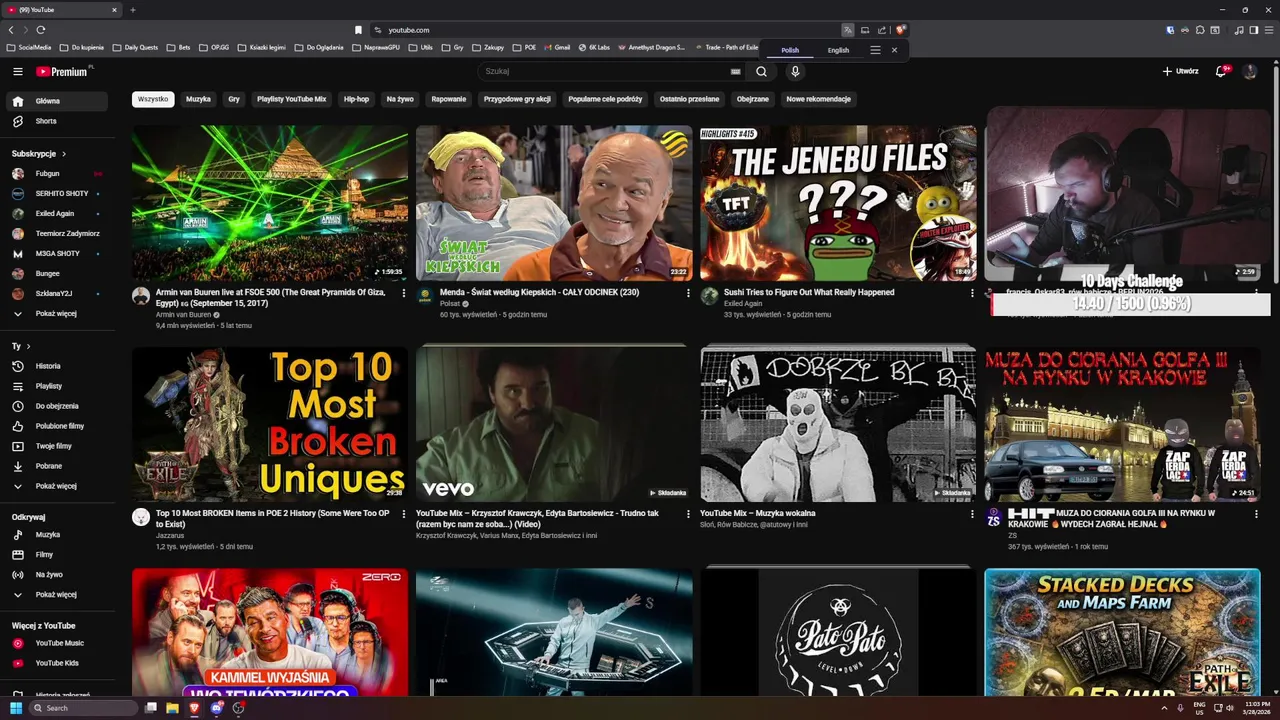Select the Playlisty YouTube Mix chip

(291, 99)
